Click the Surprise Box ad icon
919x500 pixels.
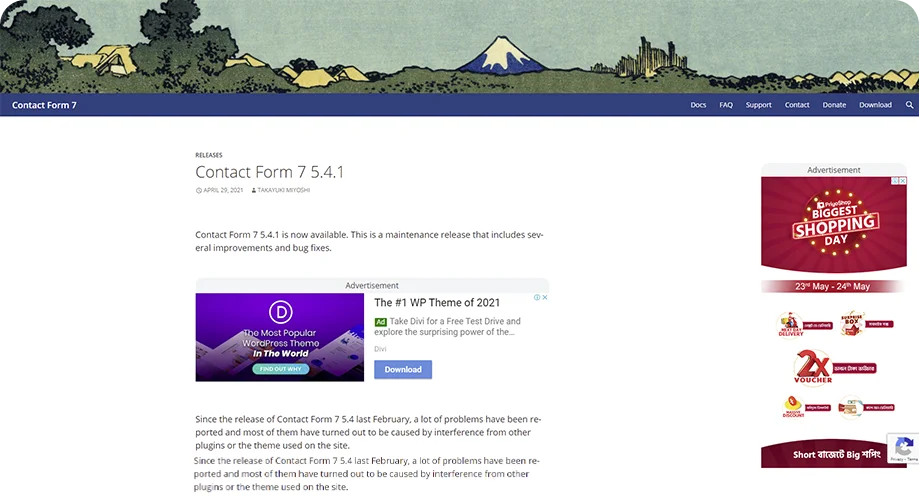coord(853,323)
